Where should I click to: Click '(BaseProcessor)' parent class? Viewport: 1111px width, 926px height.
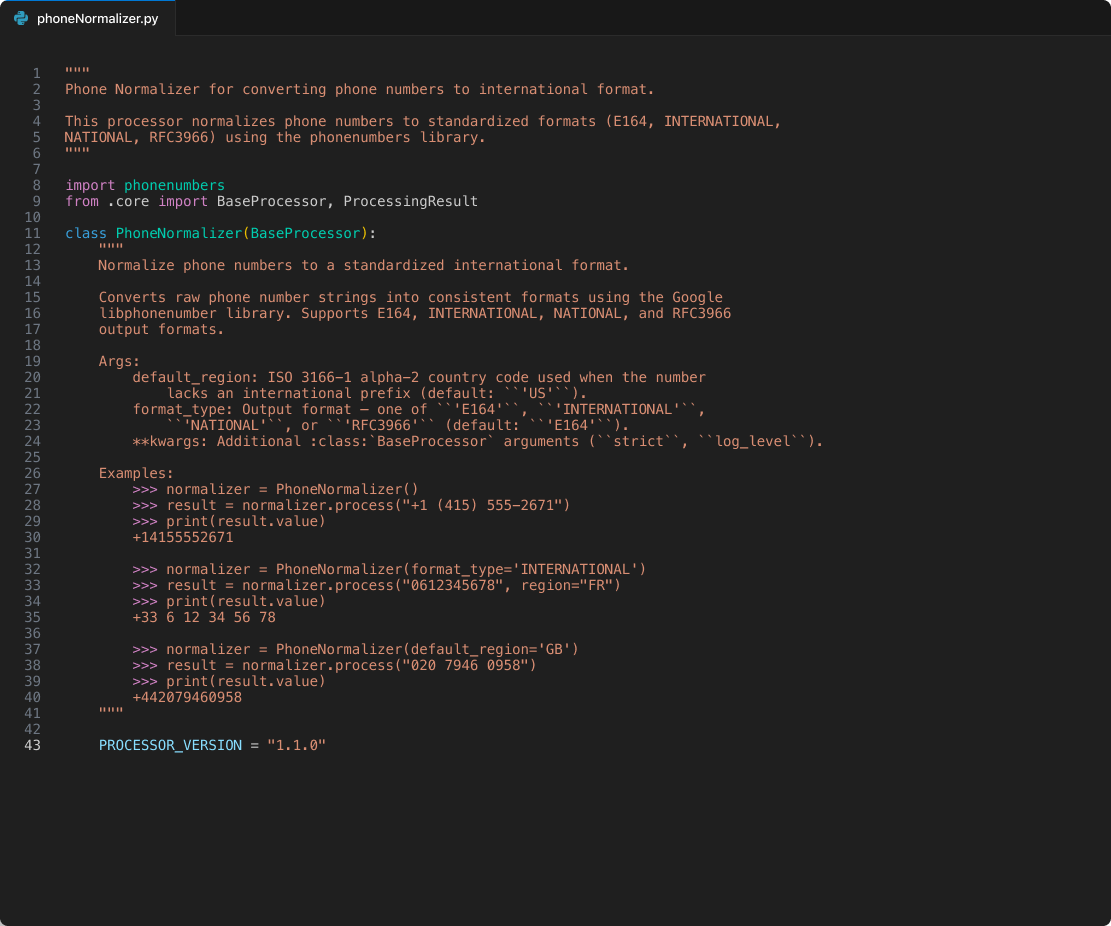[x=305, y=233]
